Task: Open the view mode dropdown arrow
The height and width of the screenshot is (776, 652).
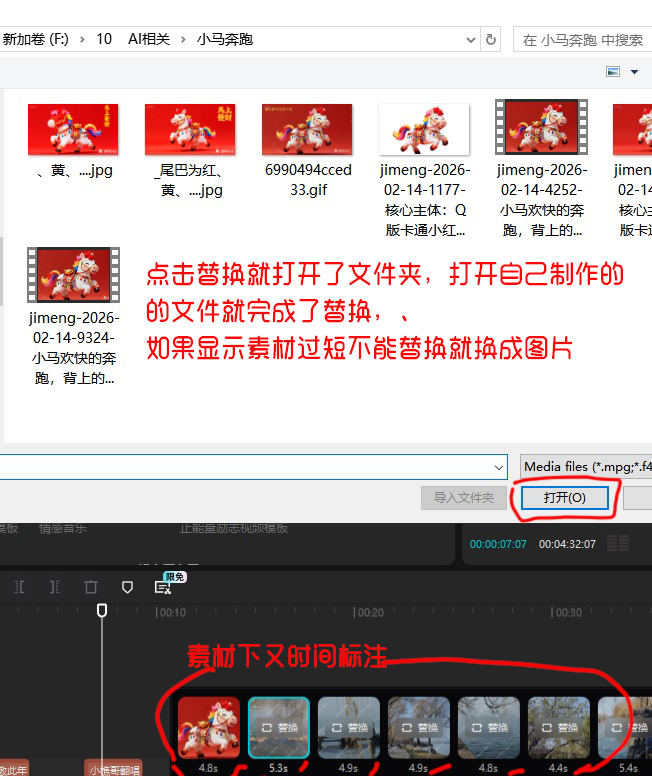Action: click(634, 72)
